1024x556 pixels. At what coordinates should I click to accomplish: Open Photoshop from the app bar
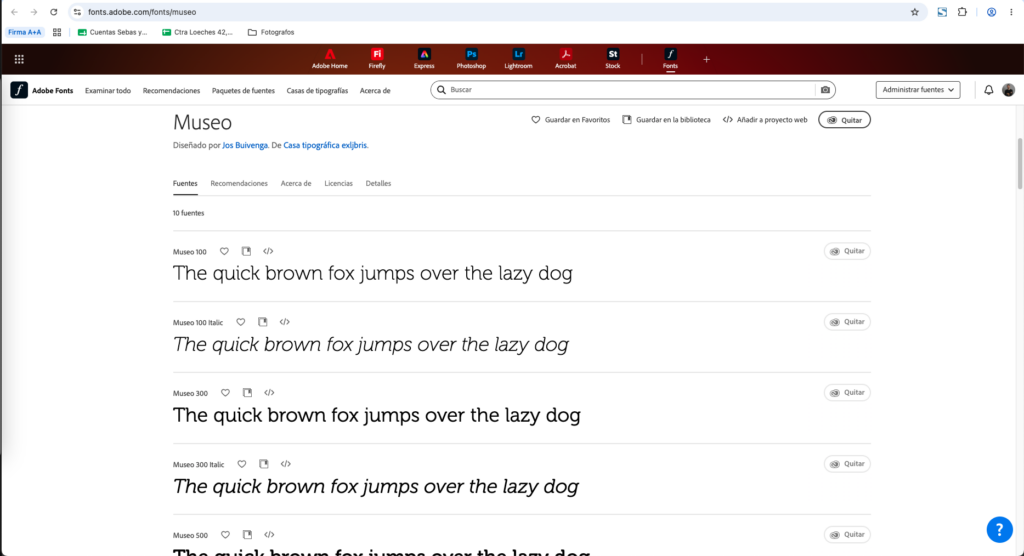coord(471,59)
